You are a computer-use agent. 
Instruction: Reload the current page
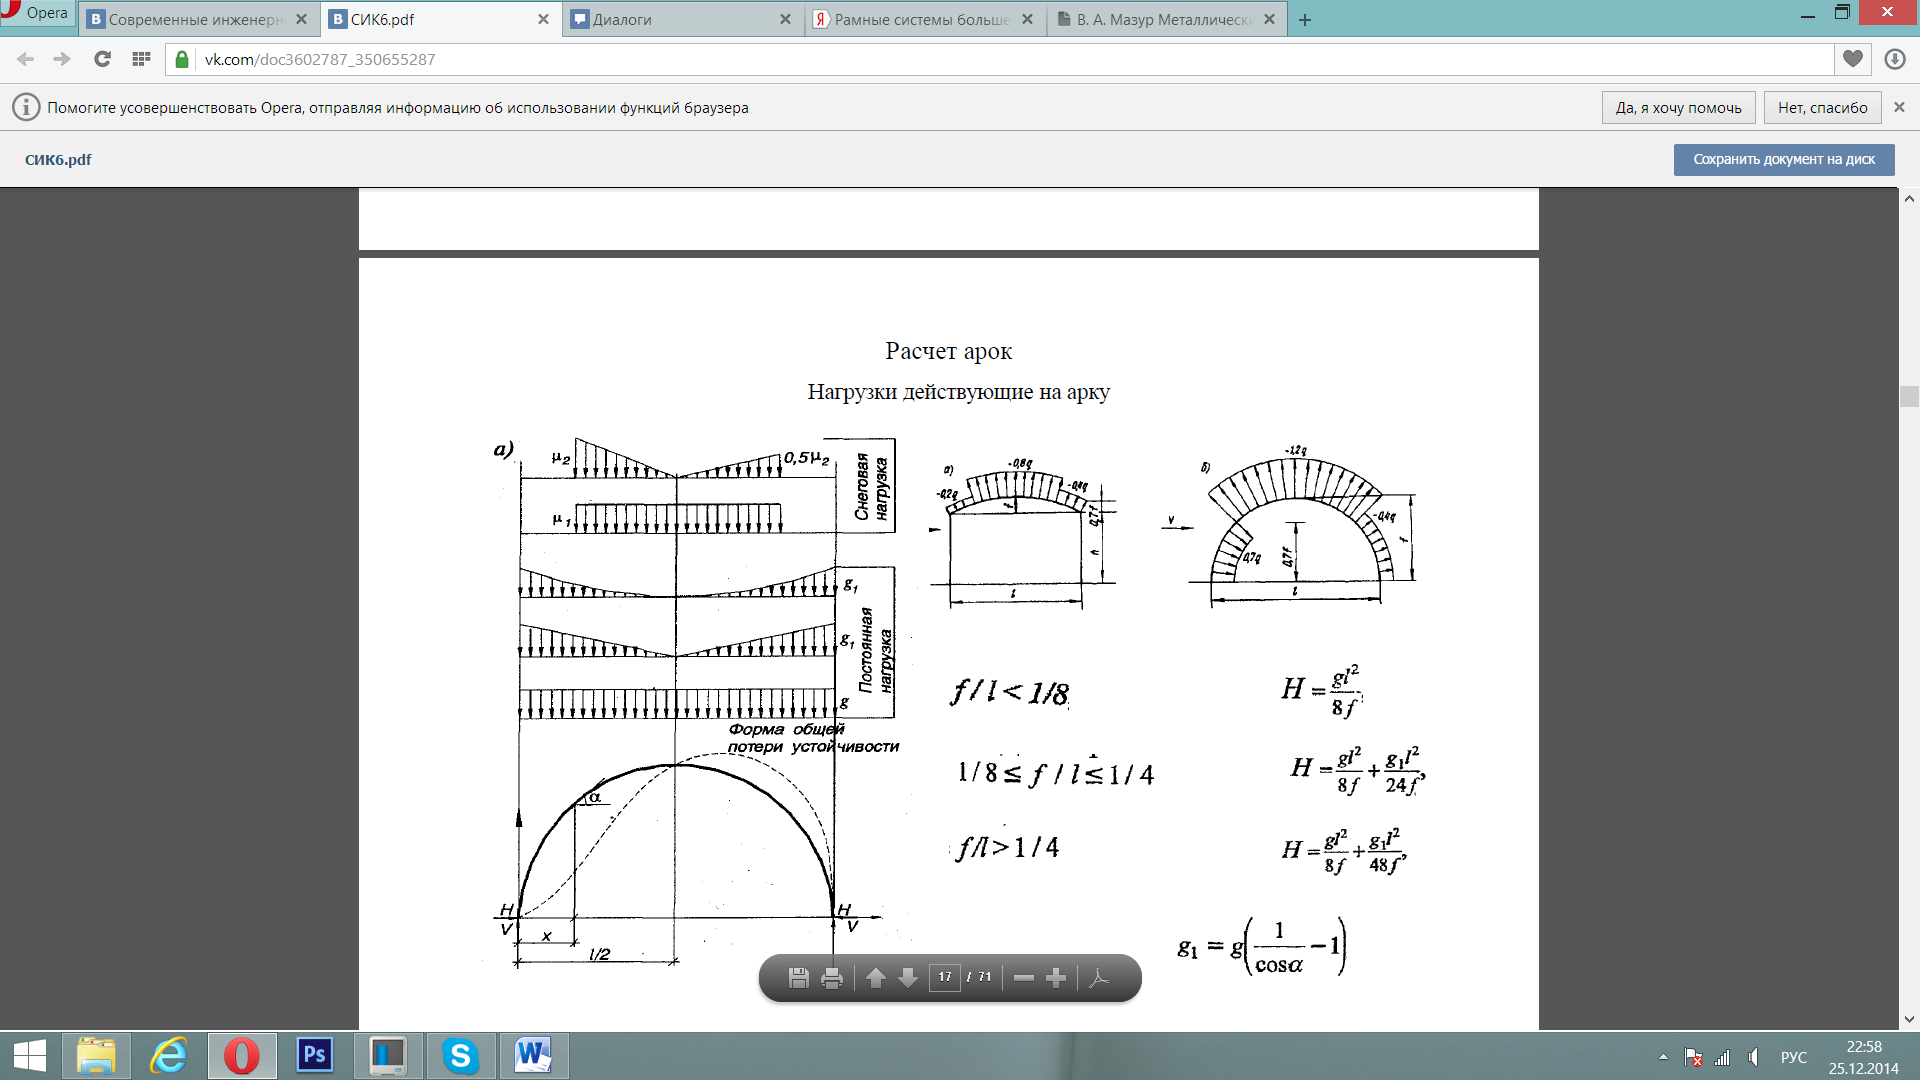102,59
